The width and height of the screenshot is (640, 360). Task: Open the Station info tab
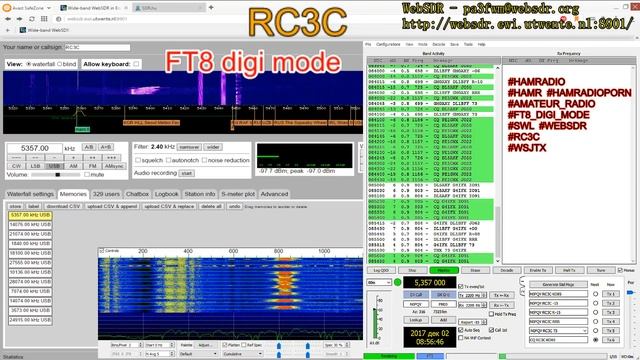200,194
